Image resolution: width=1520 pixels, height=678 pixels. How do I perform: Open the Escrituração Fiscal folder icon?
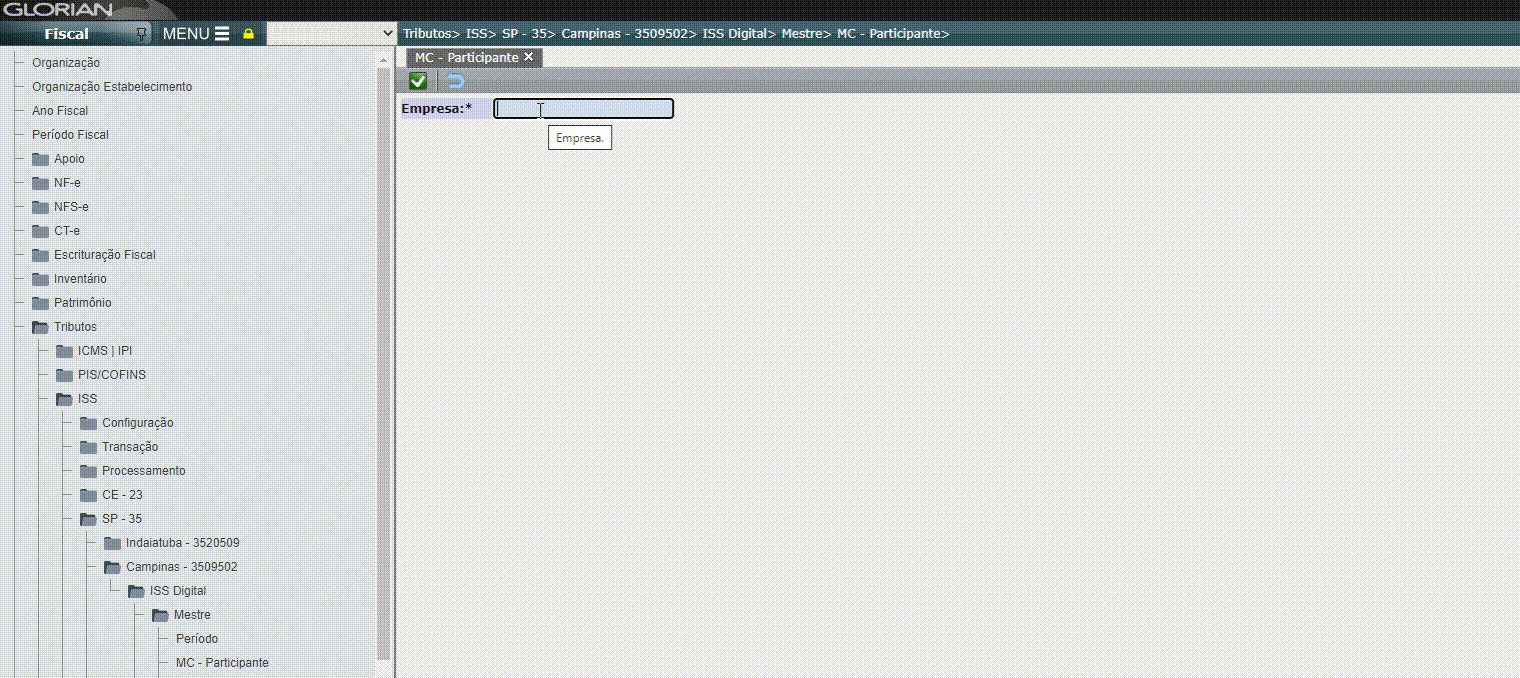click(x=41, y=255)
